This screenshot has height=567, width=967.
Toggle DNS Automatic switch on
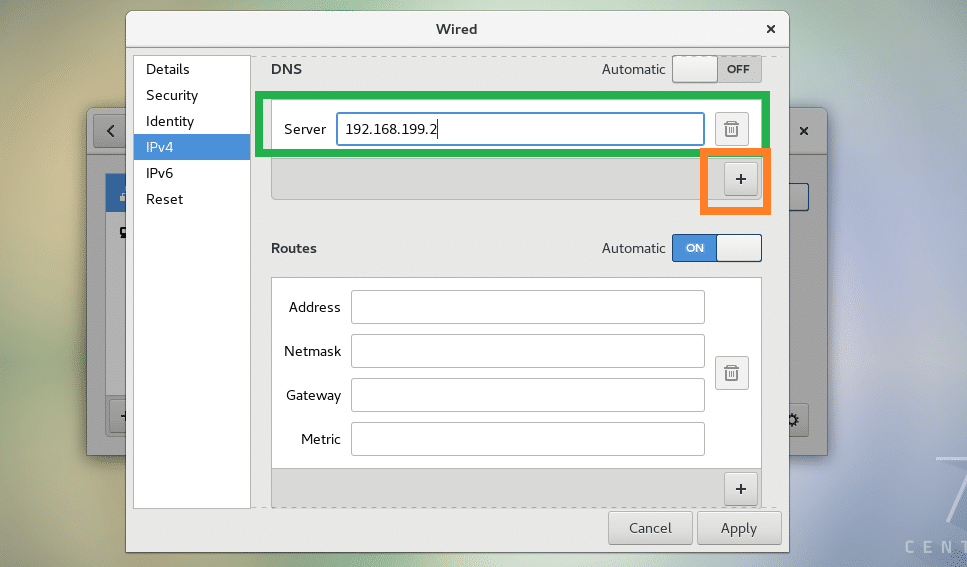[x=716, y=70]
